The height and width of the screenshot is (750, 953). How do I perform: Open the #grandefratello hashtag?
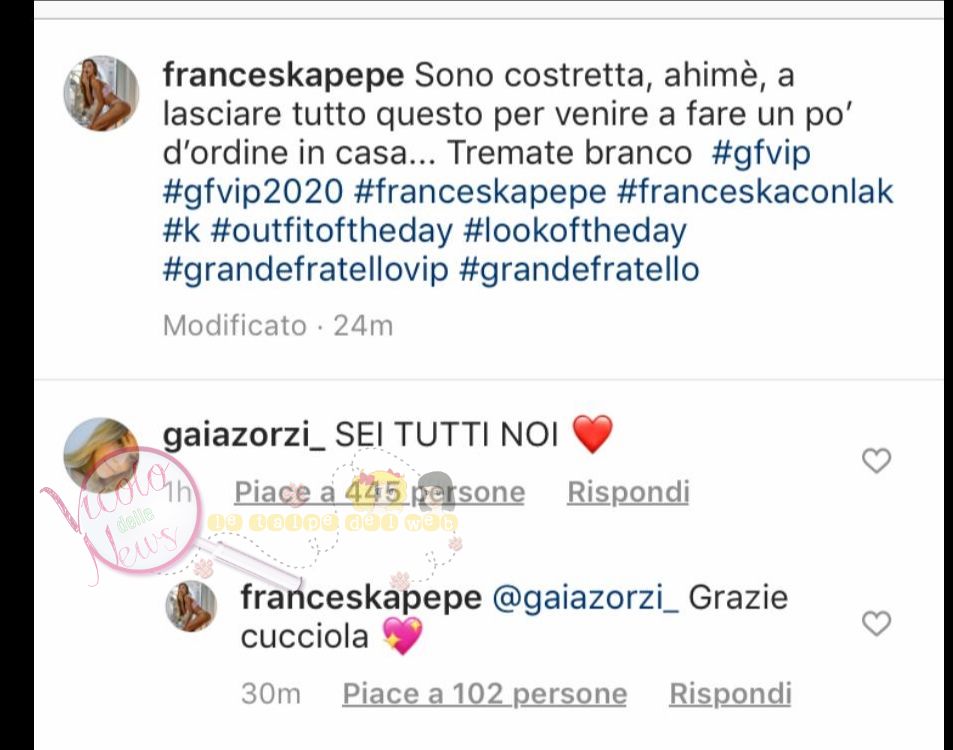[579, 270]
